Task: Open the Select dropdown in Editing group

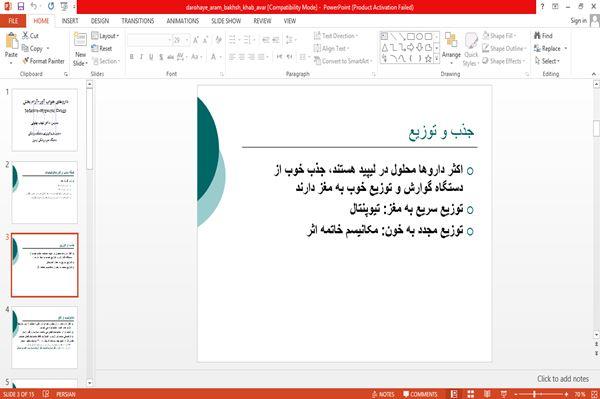Action: click(548, 61)
